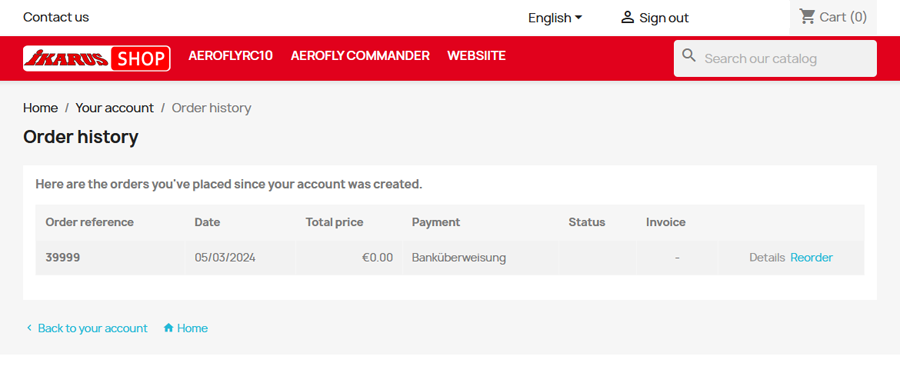Open the AEROFLY COMMANDER menu item
The image size is (900, 383).
pyautogui.click(x=360, y=56)
